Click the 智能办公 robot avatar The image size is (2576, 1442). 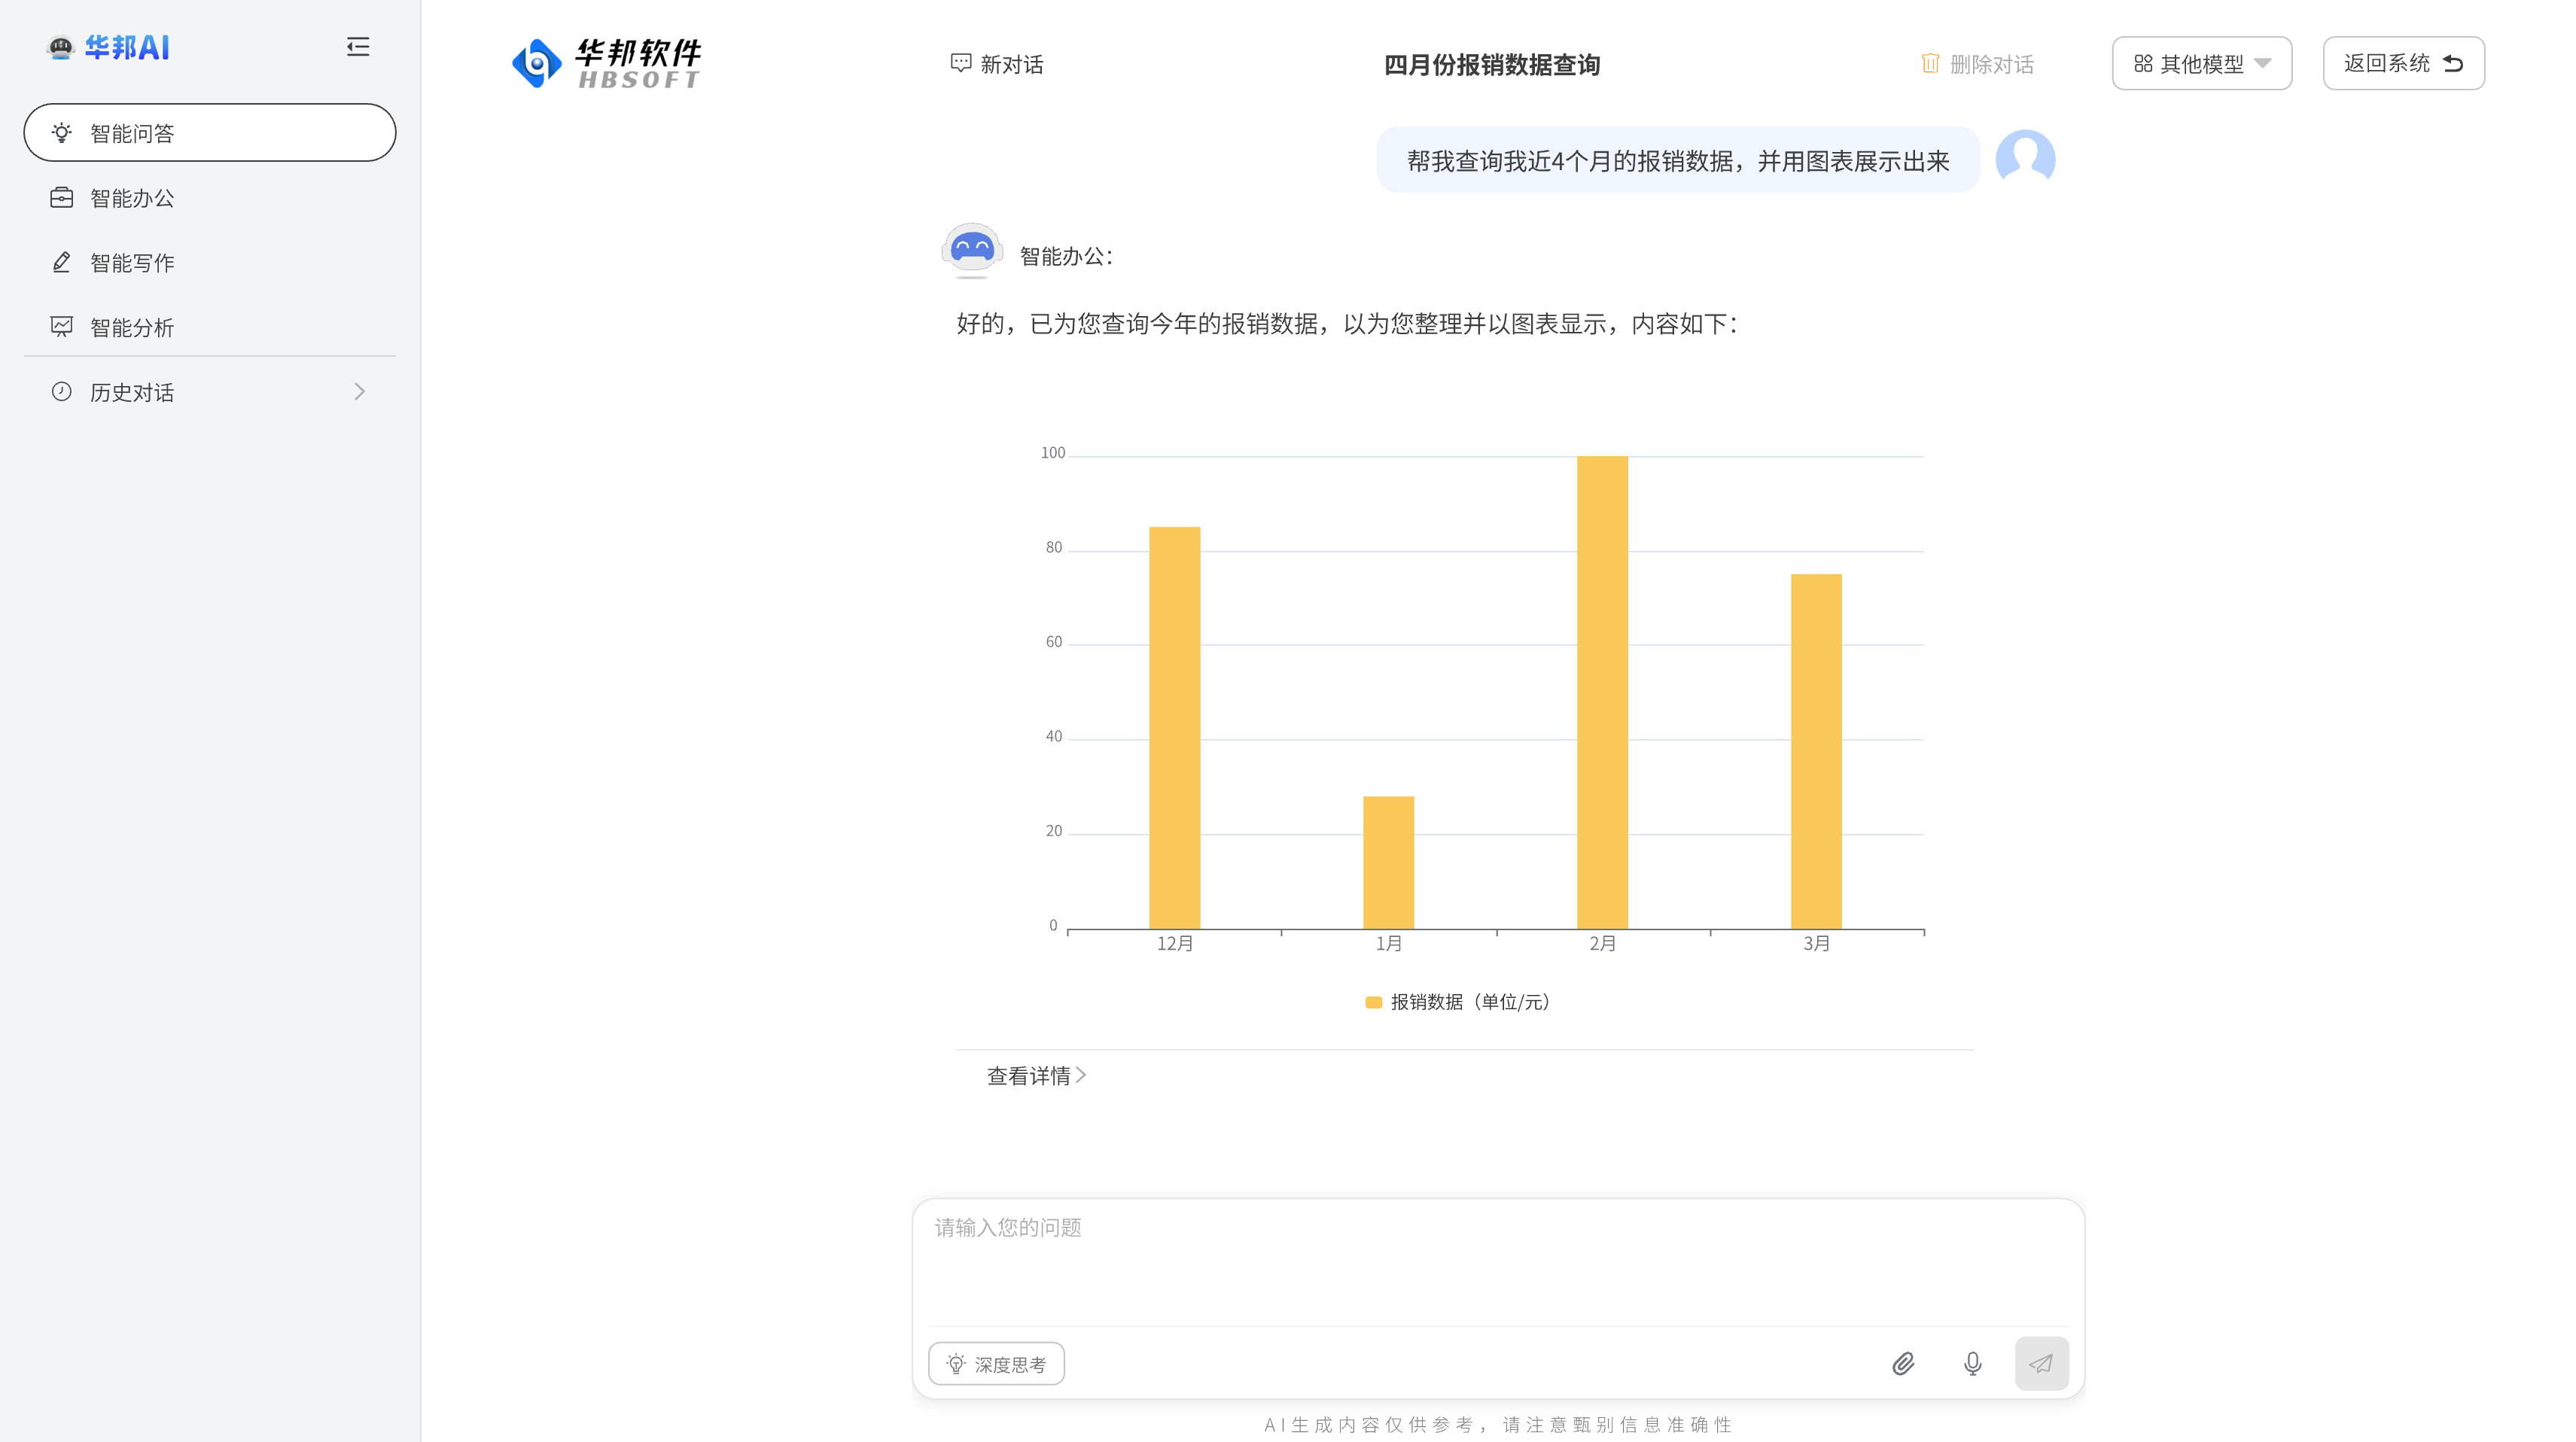[972, 250]
